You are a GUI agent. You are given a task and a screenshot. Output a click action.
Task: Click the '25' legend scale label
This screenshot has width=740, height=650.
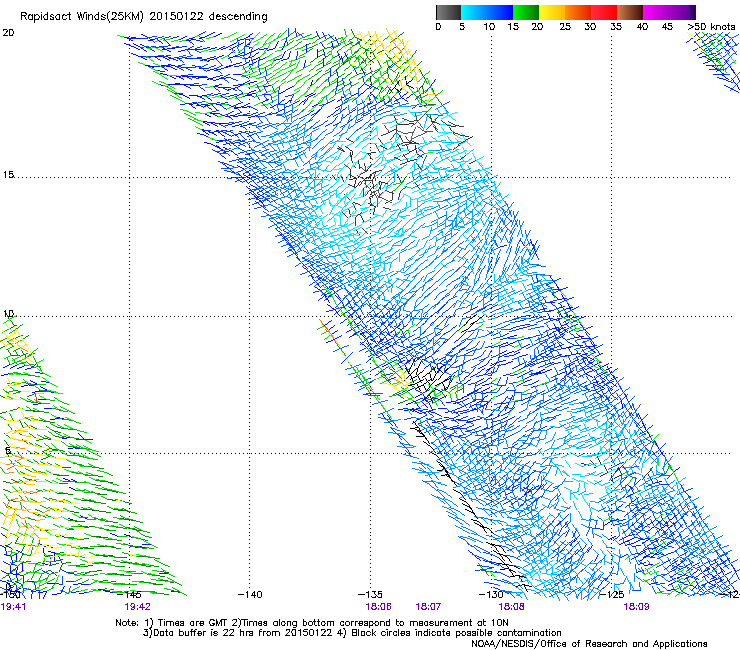coord(565,27)
